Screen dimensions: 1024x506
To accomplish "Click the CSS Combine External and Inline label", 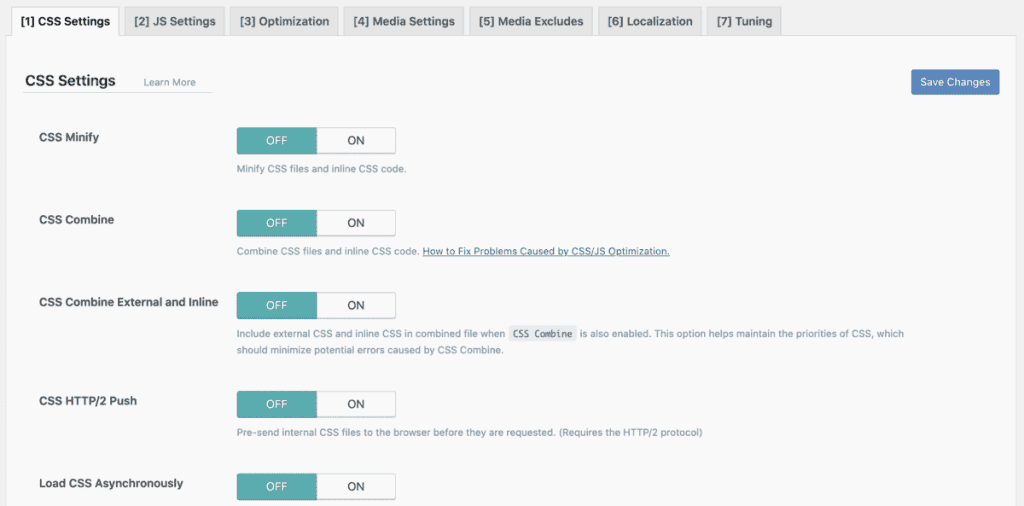I will pyautogui.click(x=129, y=302).
